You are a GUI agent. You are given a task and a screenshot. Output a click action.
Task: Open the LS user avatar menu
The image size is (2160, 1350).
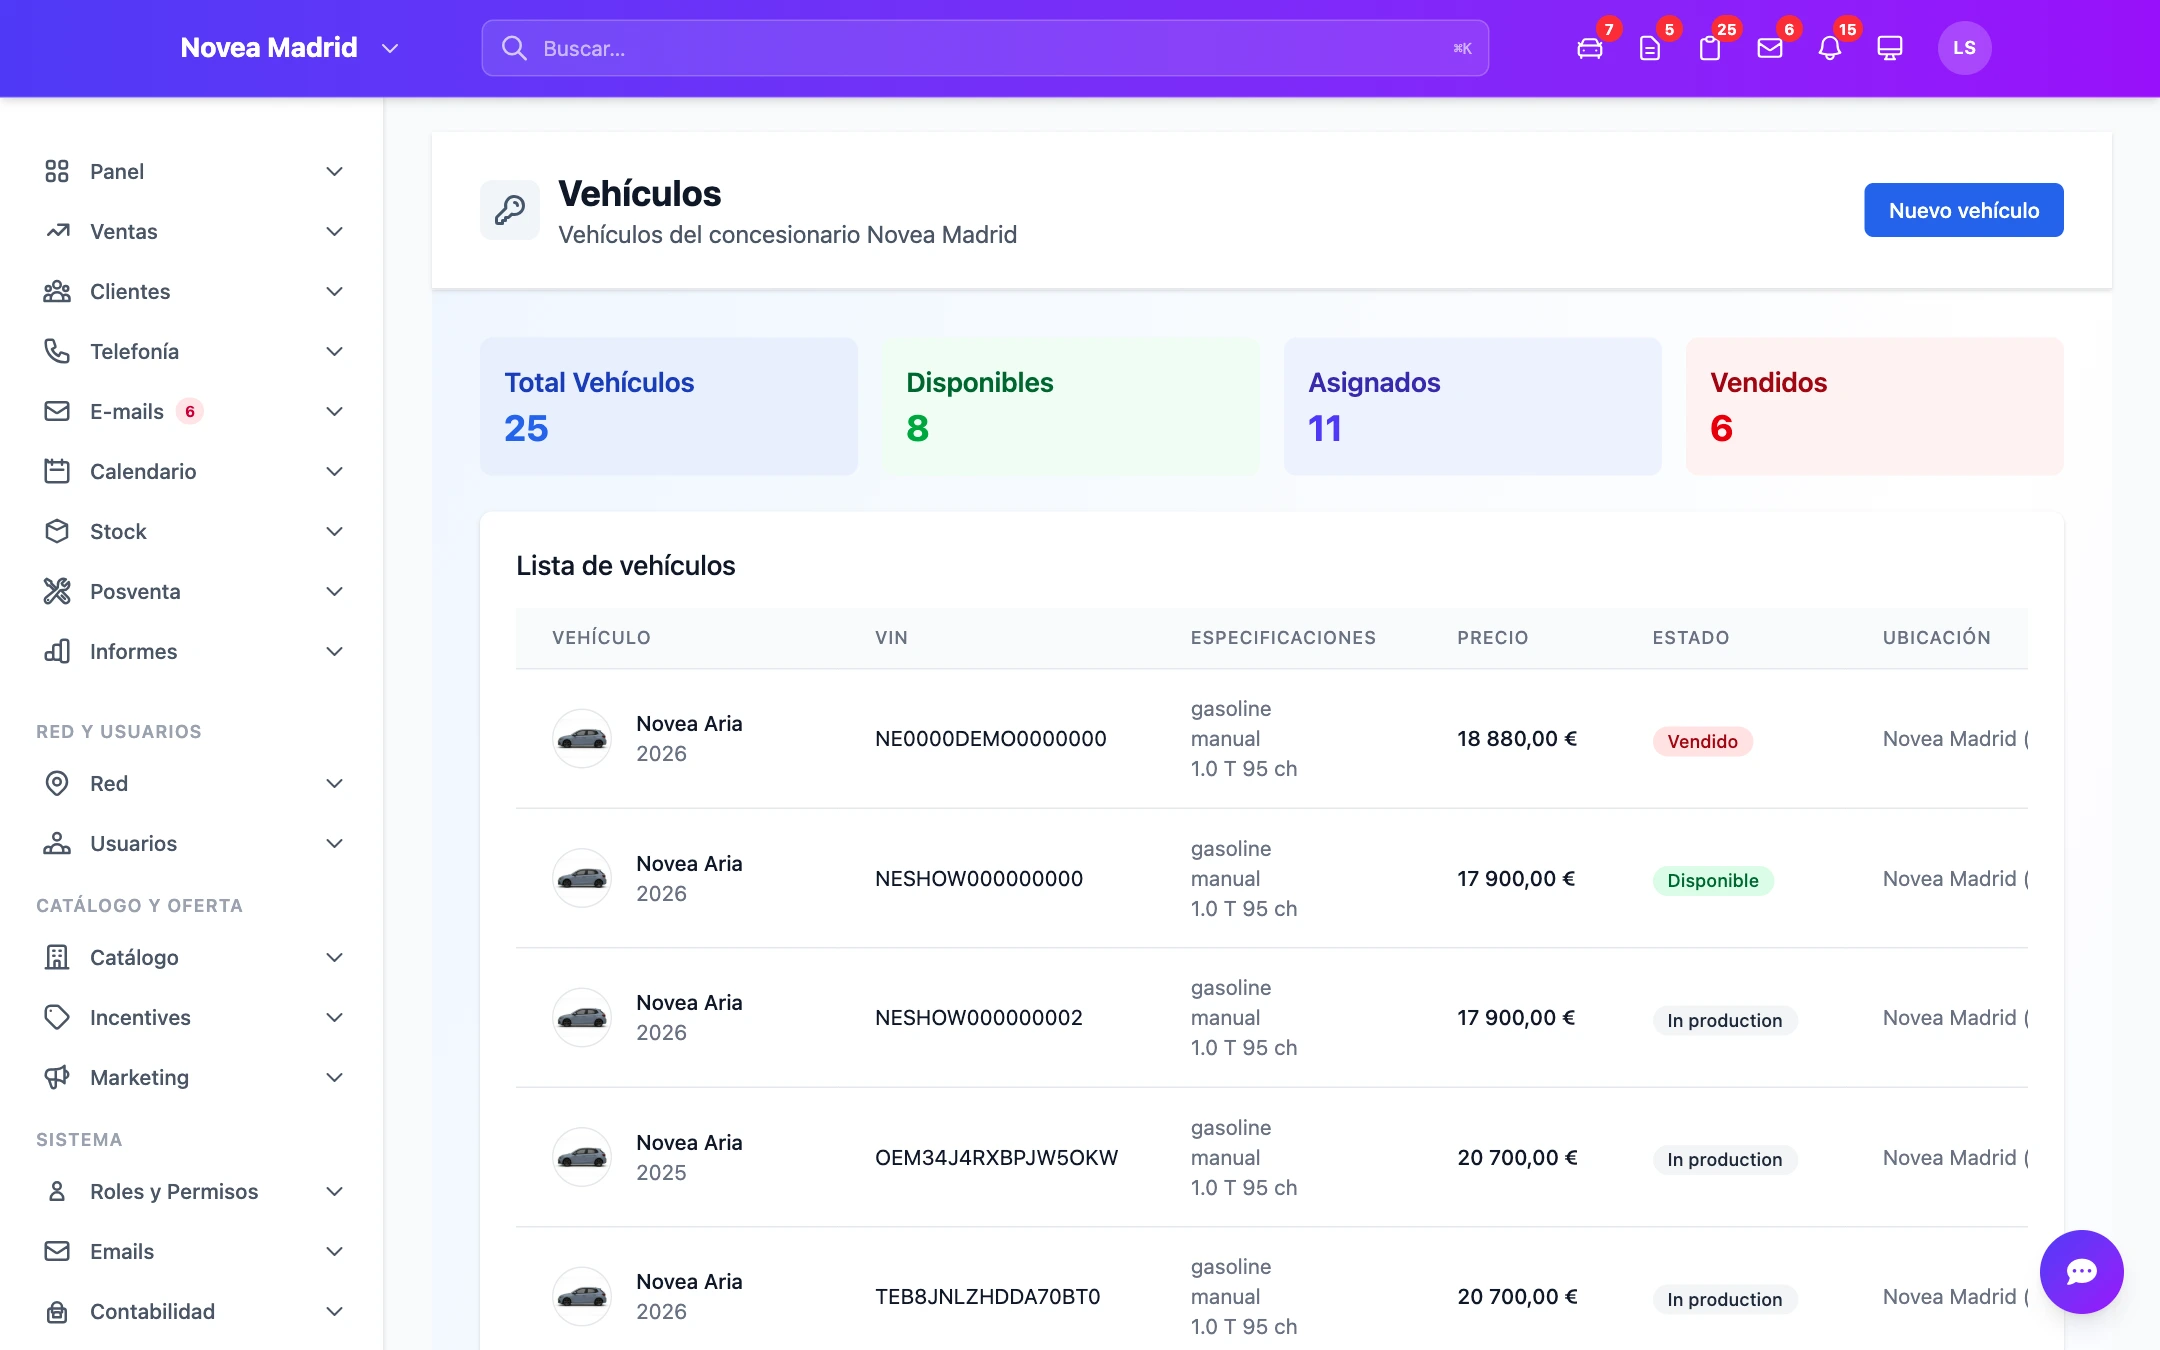[1964, 48]
